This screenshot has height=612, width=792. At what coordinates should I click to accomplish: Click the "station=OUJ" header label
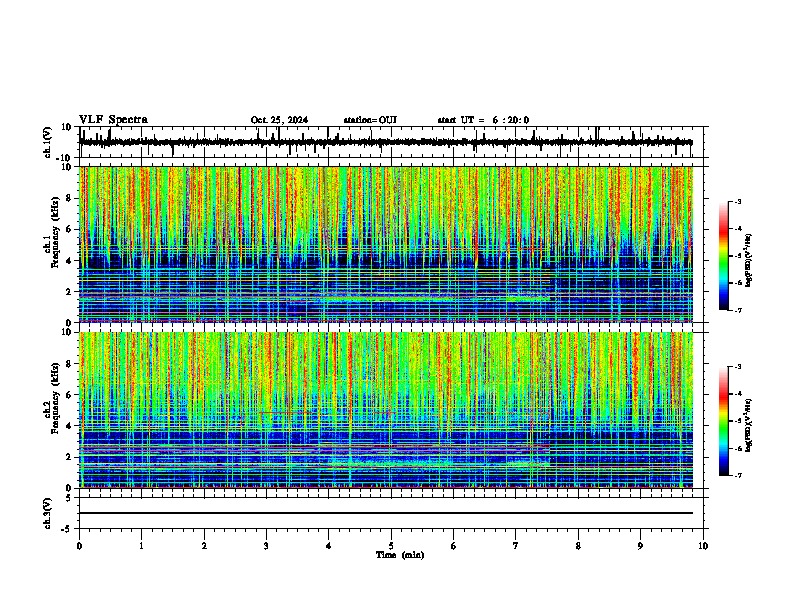coord(370,120)
